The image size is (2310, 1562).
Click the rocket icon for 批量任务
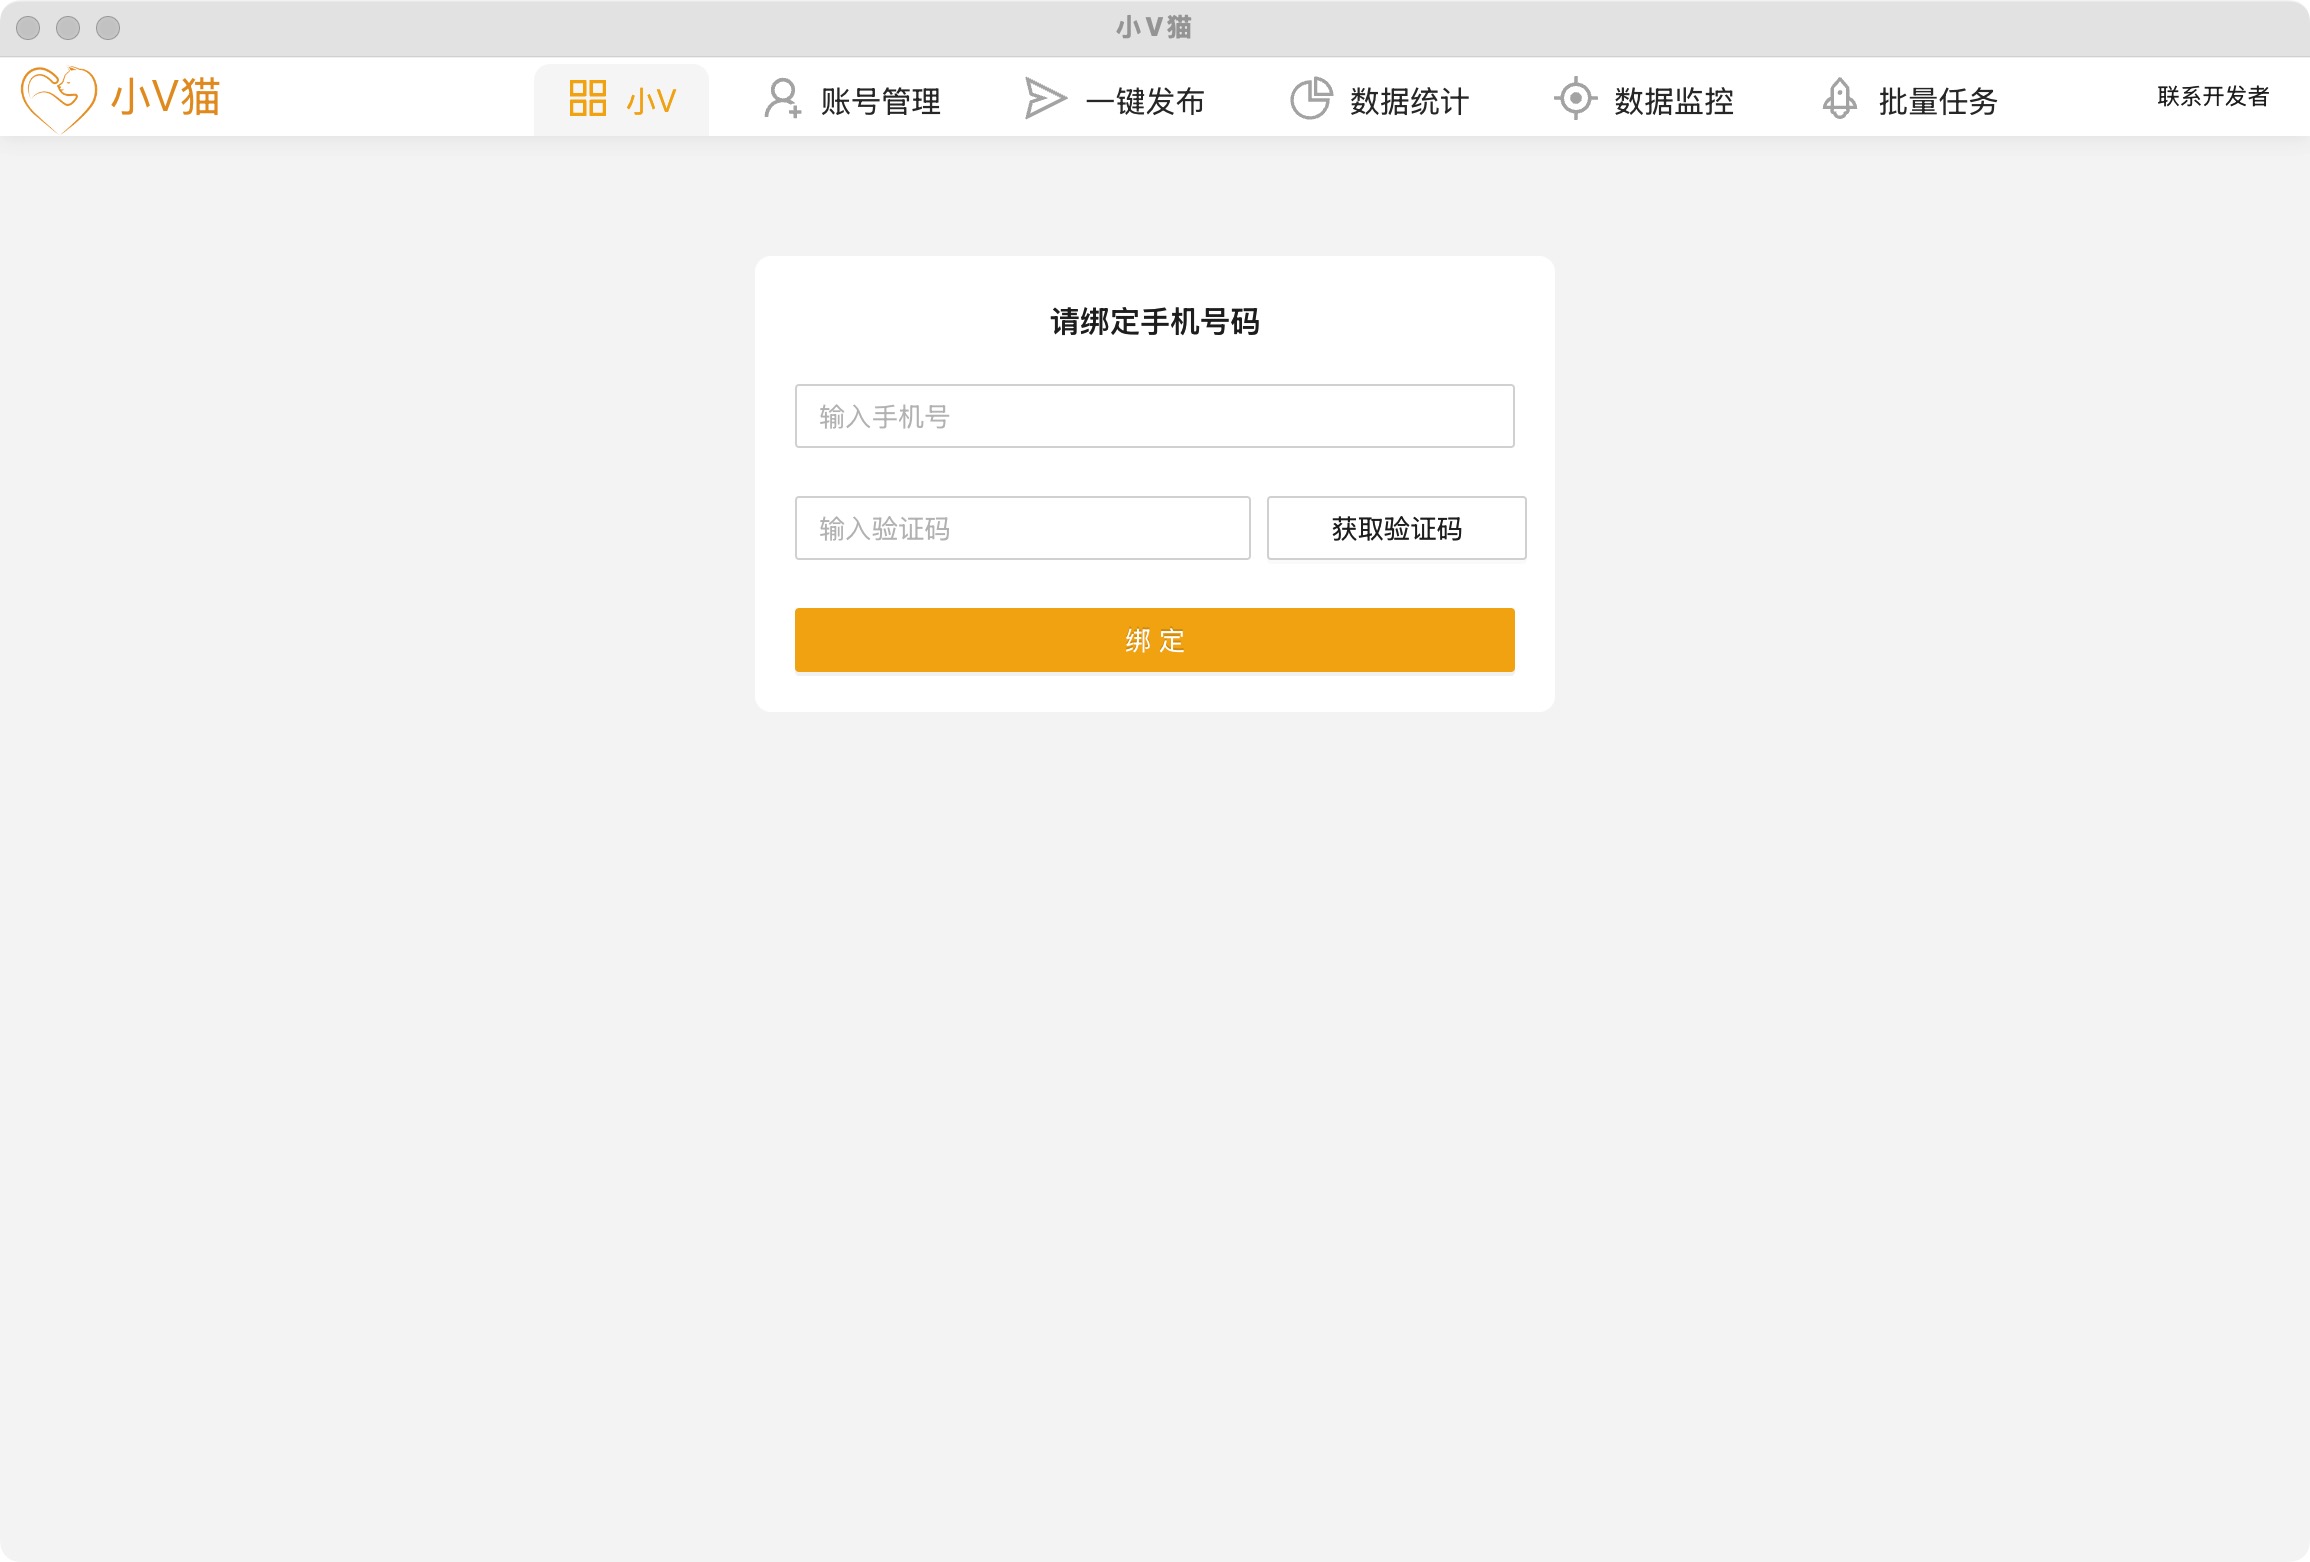point(1840,99)
